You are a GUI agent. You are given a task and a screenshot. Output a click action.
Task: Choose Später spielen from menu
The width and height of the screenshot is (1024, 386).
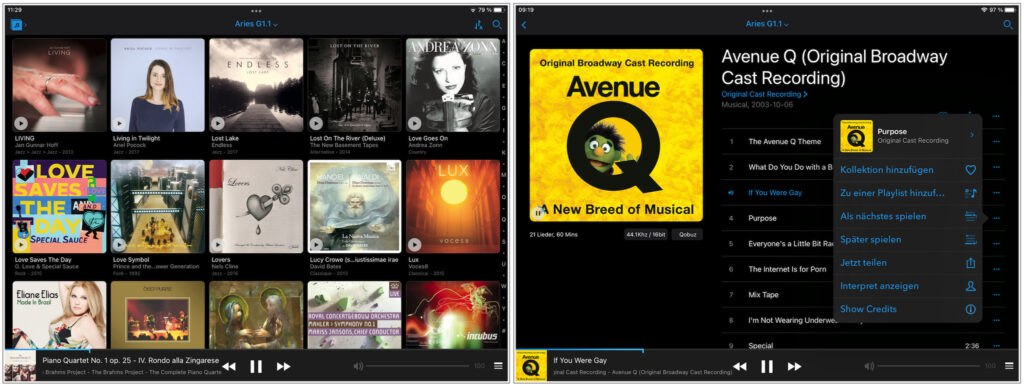click(x=908, y=240)
